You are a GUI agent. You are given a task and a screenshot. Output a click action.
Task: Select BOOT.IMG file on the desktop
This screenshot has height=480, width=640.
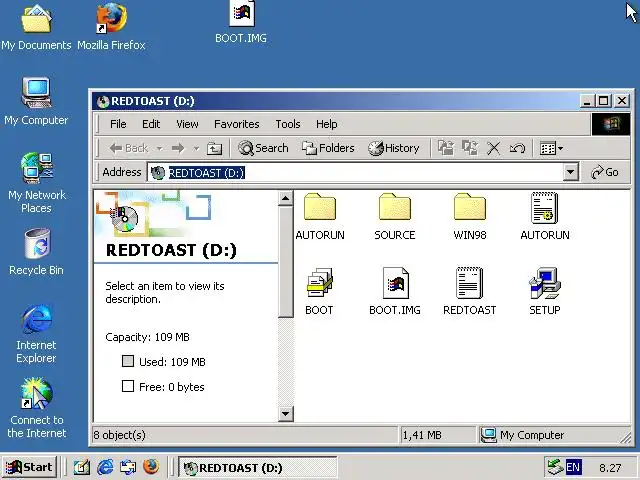pos(241,22)
